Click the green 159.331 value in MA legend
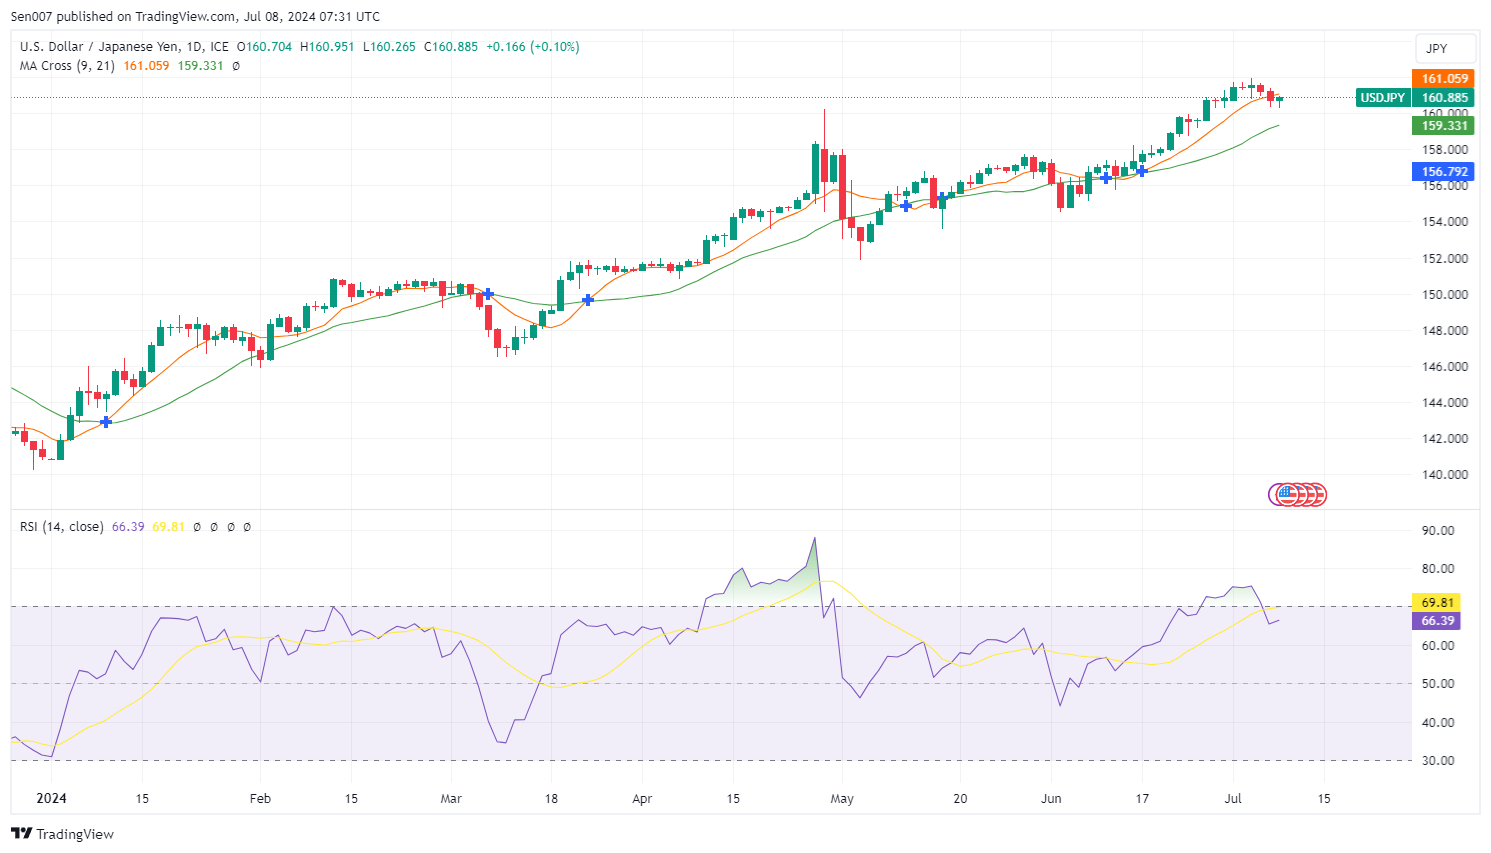 [x=201, y=66]
